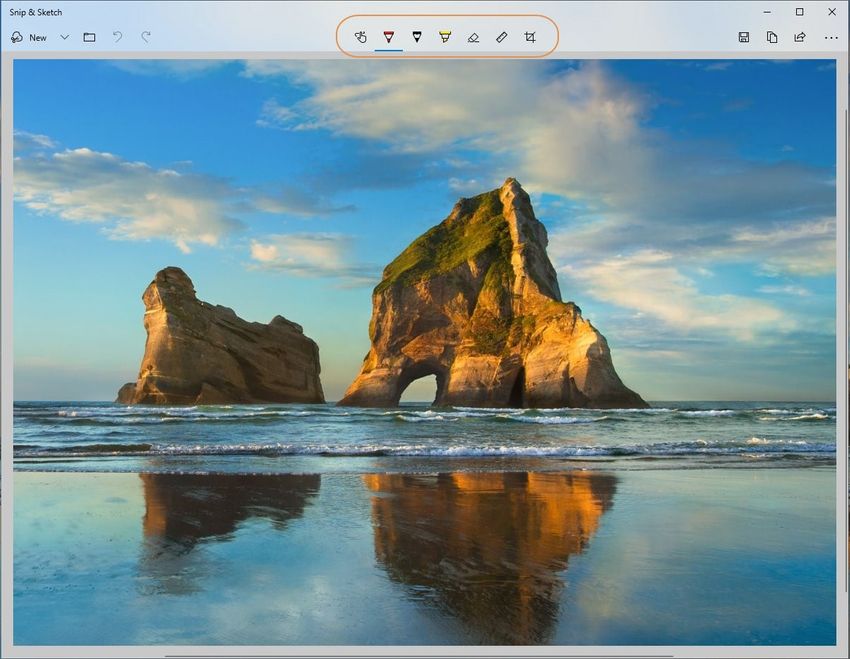Click the Save as disk icon
This screenshot has width=850, height=659.
744,37
